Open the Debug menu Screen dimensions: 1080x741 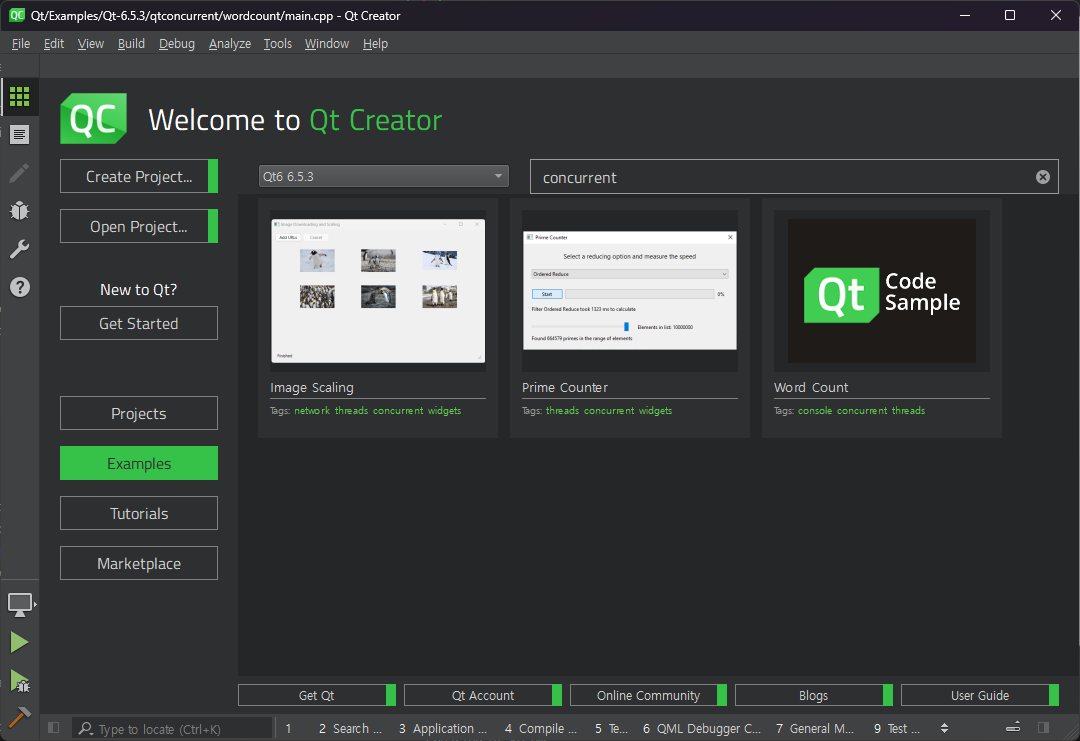coord(177,43)
